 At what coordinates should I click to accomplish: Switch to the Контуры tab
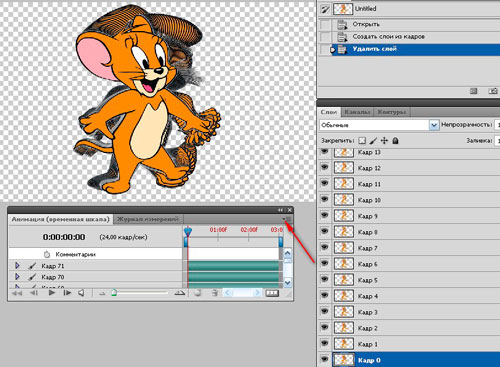point(392,112)
